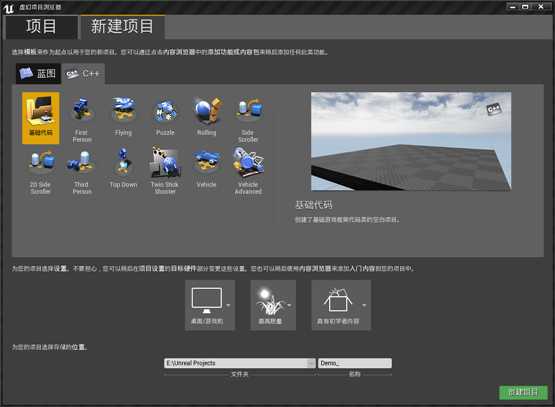555x407 pixels.
Task: Pick the Vehicle Advanced template
Action: click(x=248, y=171)
